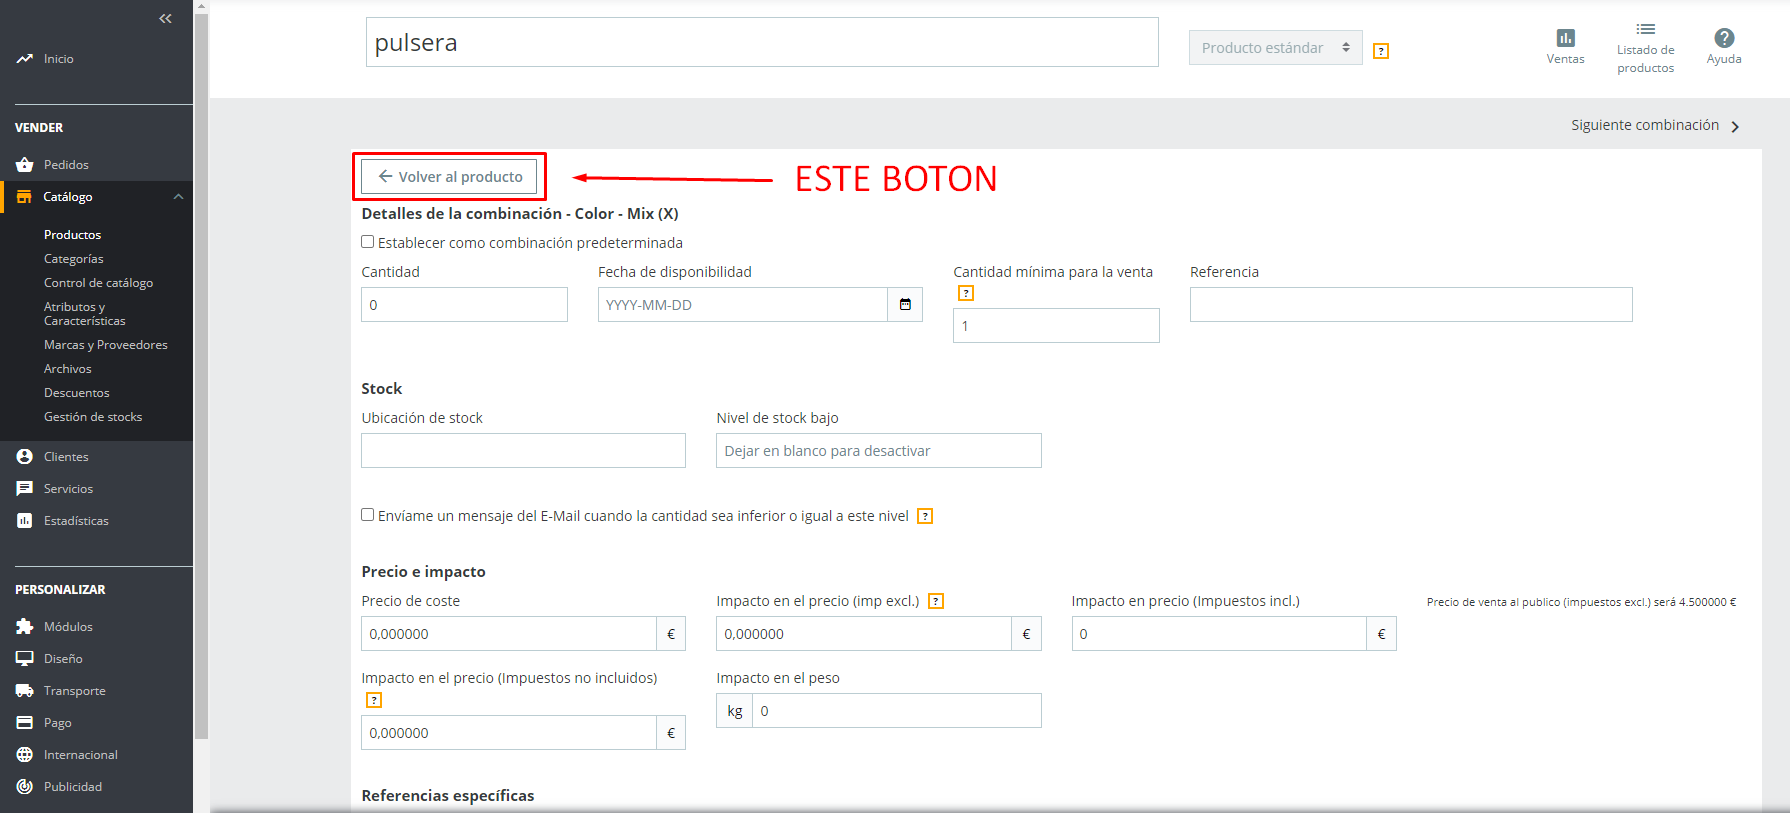Focus Impacto en el precio (imp excl.) field
1790x813 pixels.
coord(864,634)
